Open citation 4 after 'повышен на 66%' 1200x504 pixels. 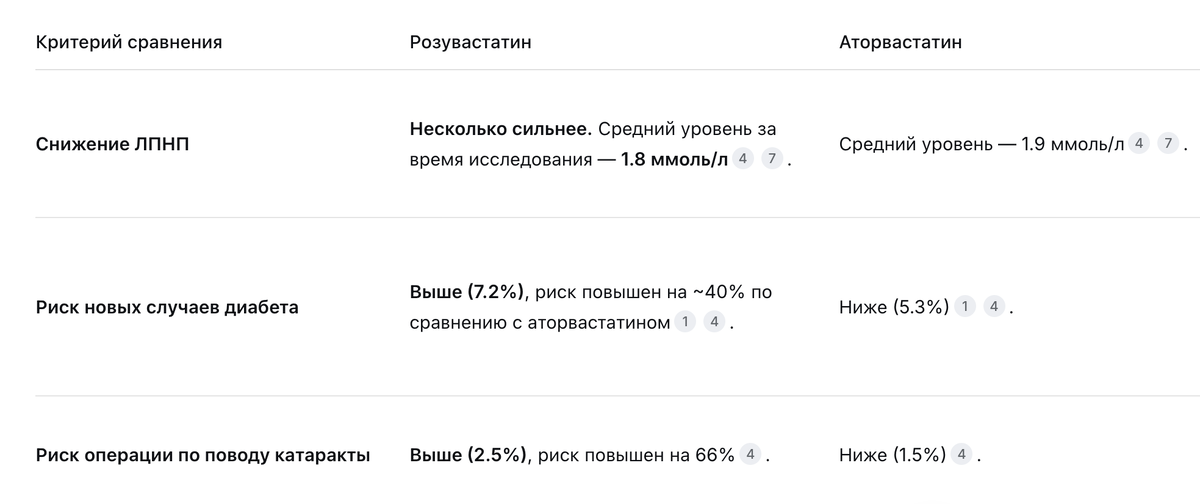750,455
